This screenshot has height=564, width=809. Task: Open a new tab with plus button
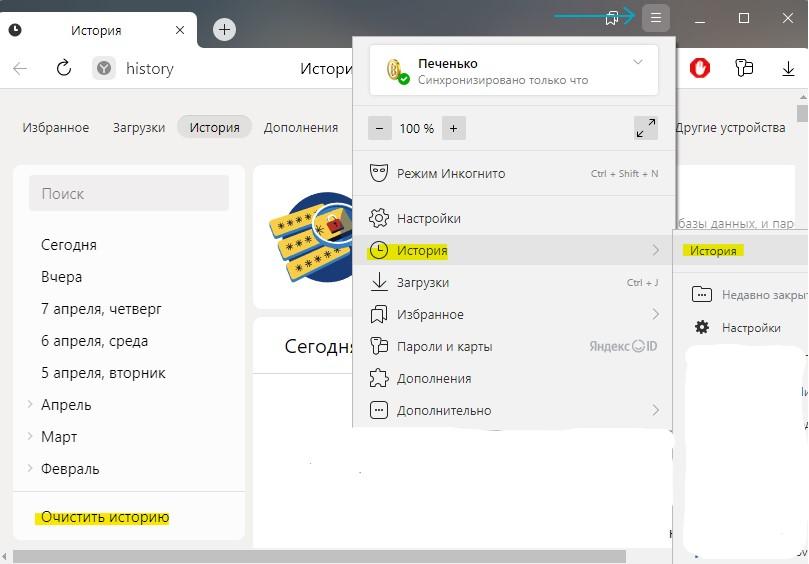tap(224, 29)
